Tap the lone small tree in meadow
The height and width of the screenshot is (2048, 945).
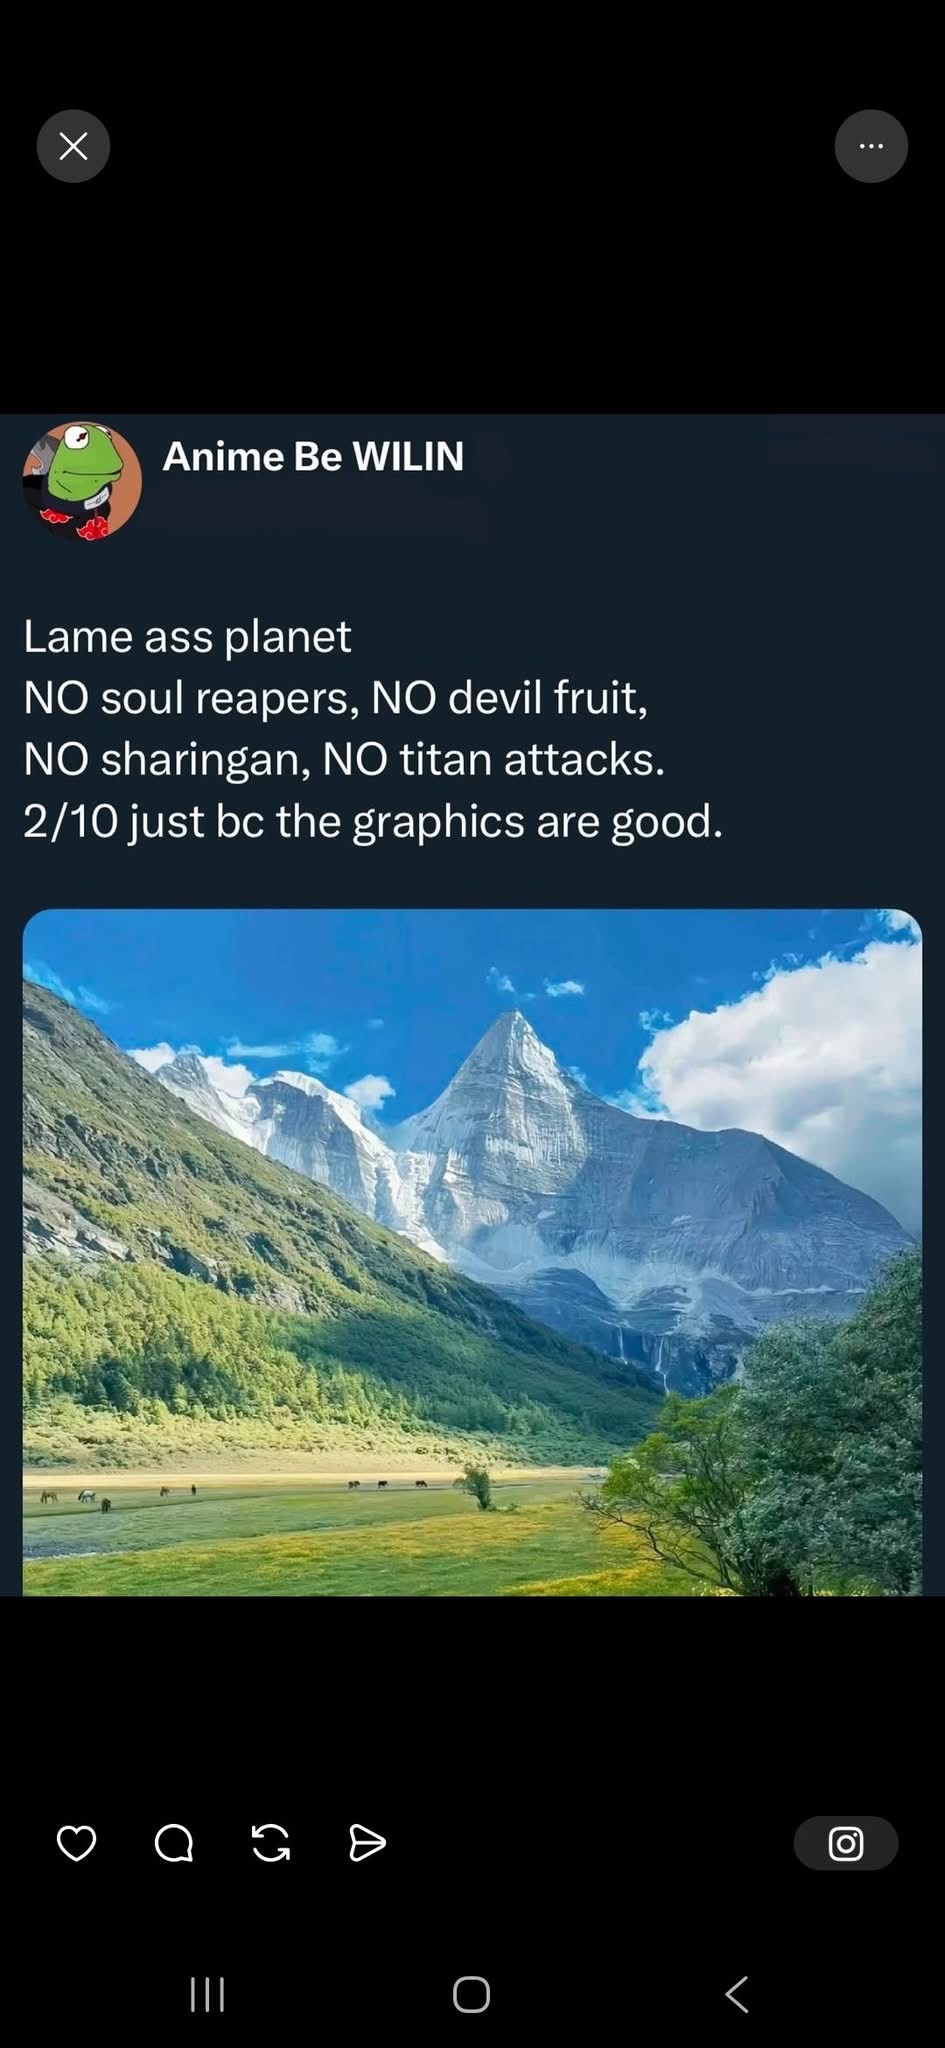click(478, 1485)
